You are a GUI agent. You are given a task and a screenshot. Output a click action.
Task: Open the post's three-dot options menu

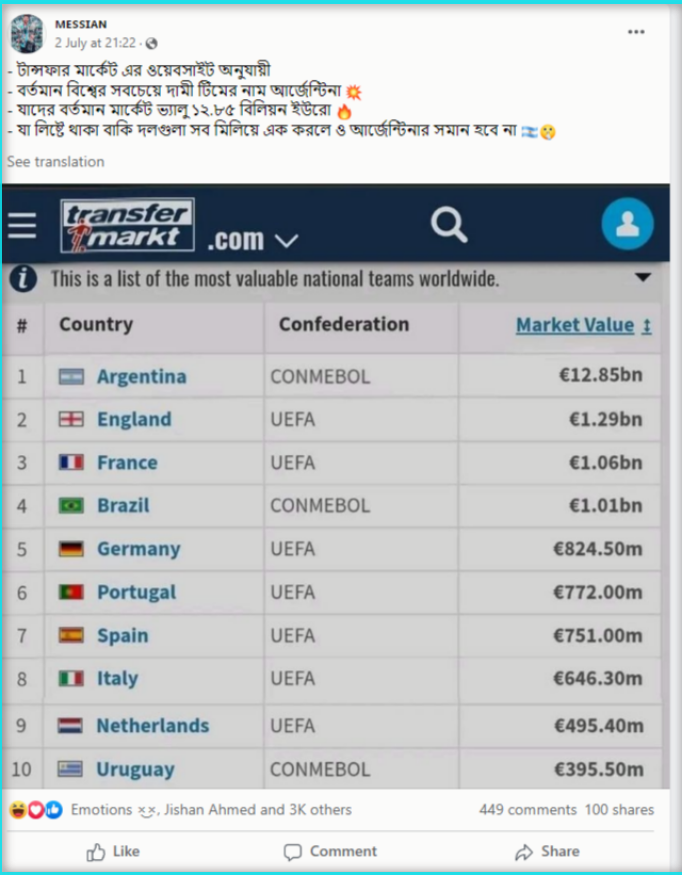tap(636, 32)
